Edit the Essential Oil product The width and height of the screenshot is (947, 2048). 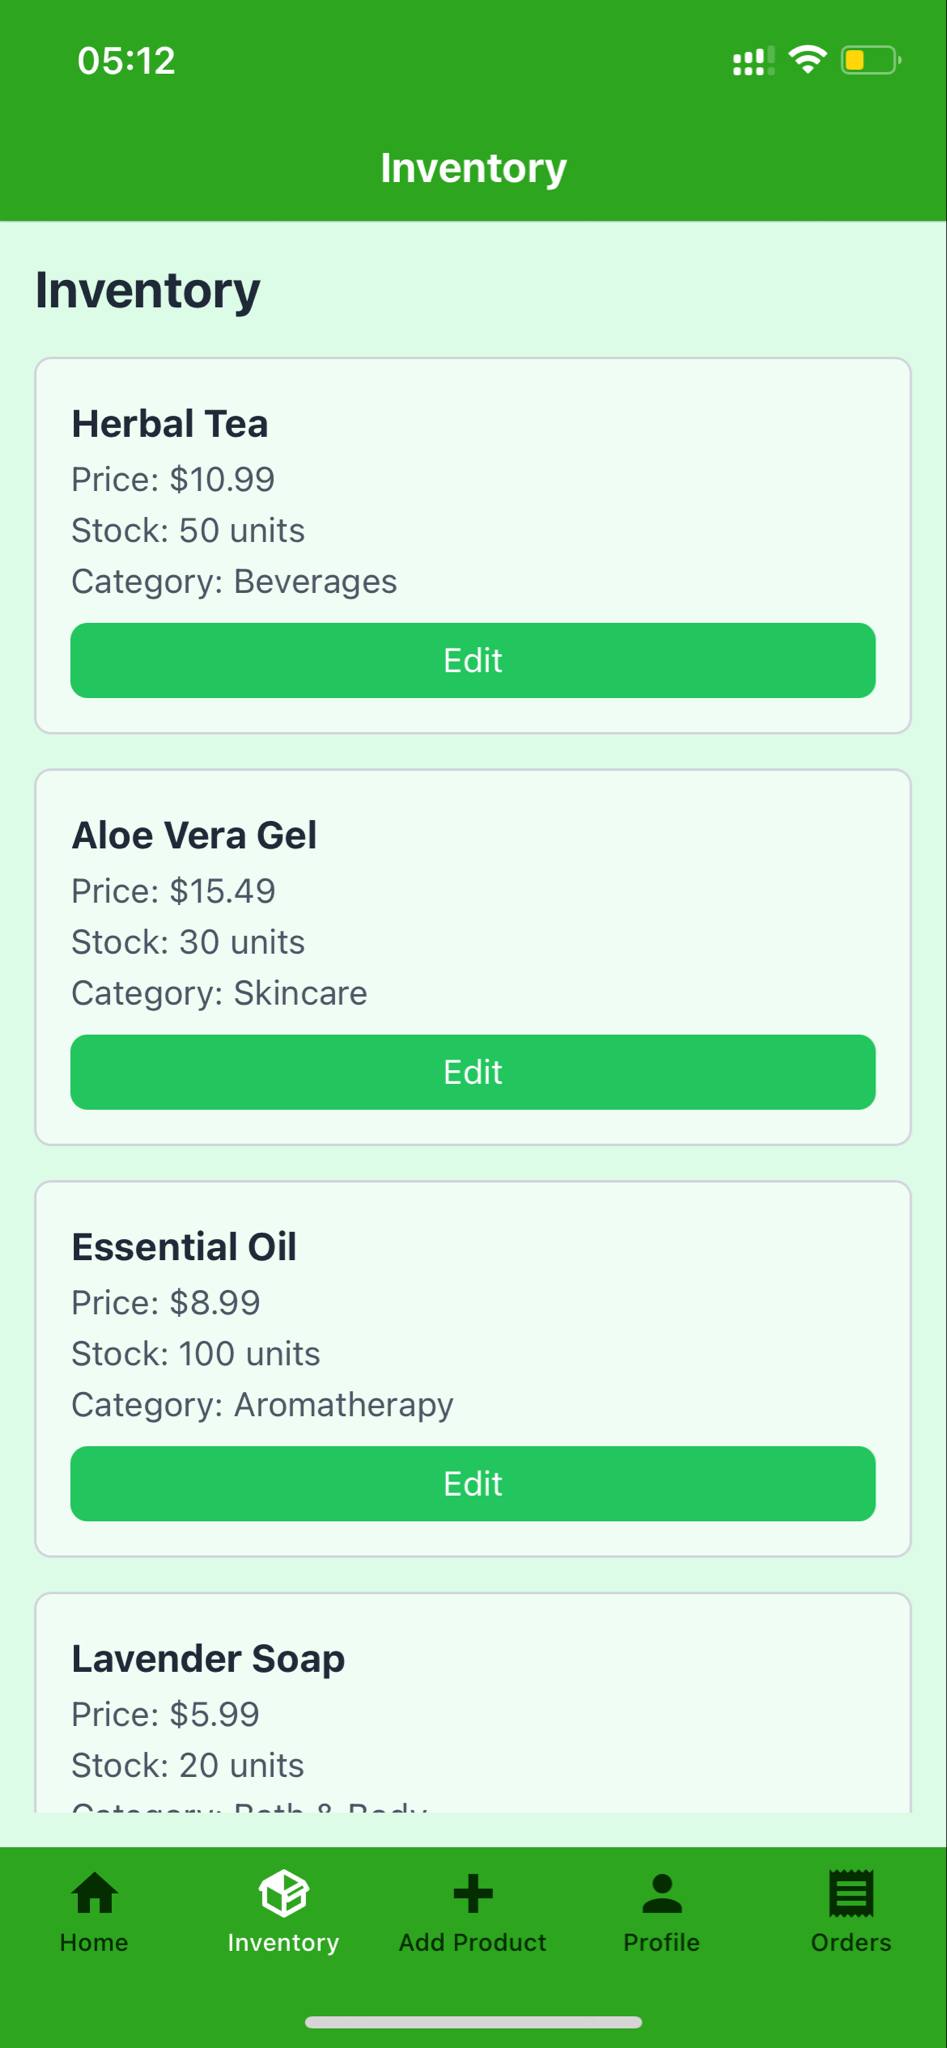click(473, 1484)
